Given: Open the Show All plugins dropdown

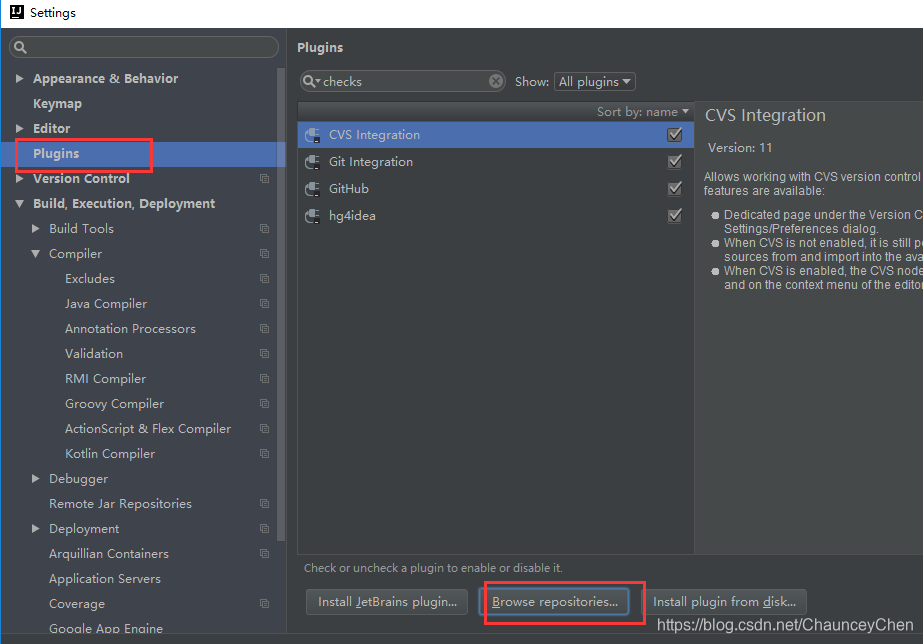Looking at the screenshot, I should point(595,82).
